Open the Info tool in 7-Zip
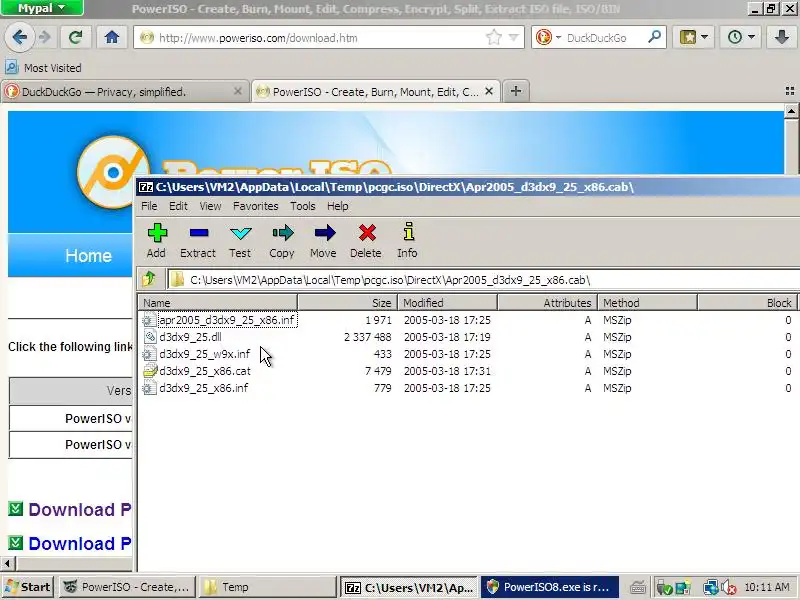The width and height of the screenshot is (800, 600). tap(408, 241)
